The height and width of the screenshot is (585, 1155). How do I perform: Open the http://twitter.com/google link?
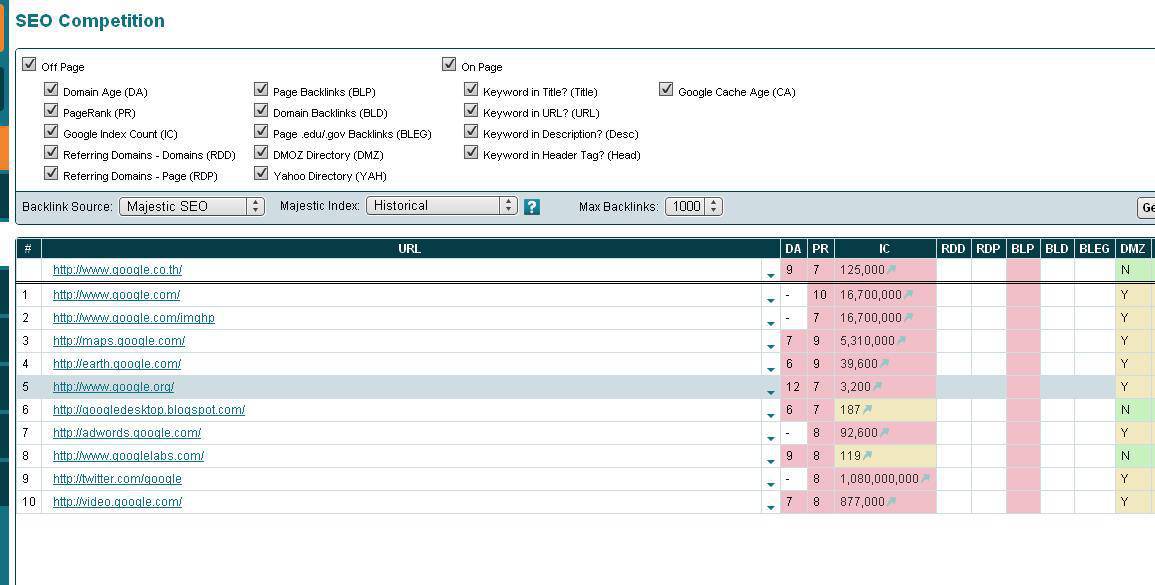coord(118,478)
